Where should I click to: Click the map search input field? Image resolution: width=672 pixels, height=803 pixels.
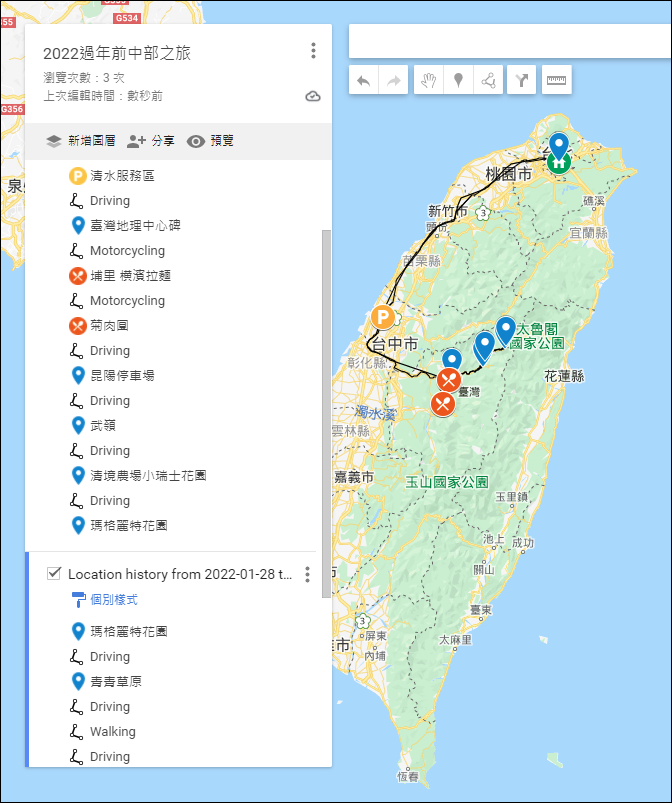click(510, 41)
